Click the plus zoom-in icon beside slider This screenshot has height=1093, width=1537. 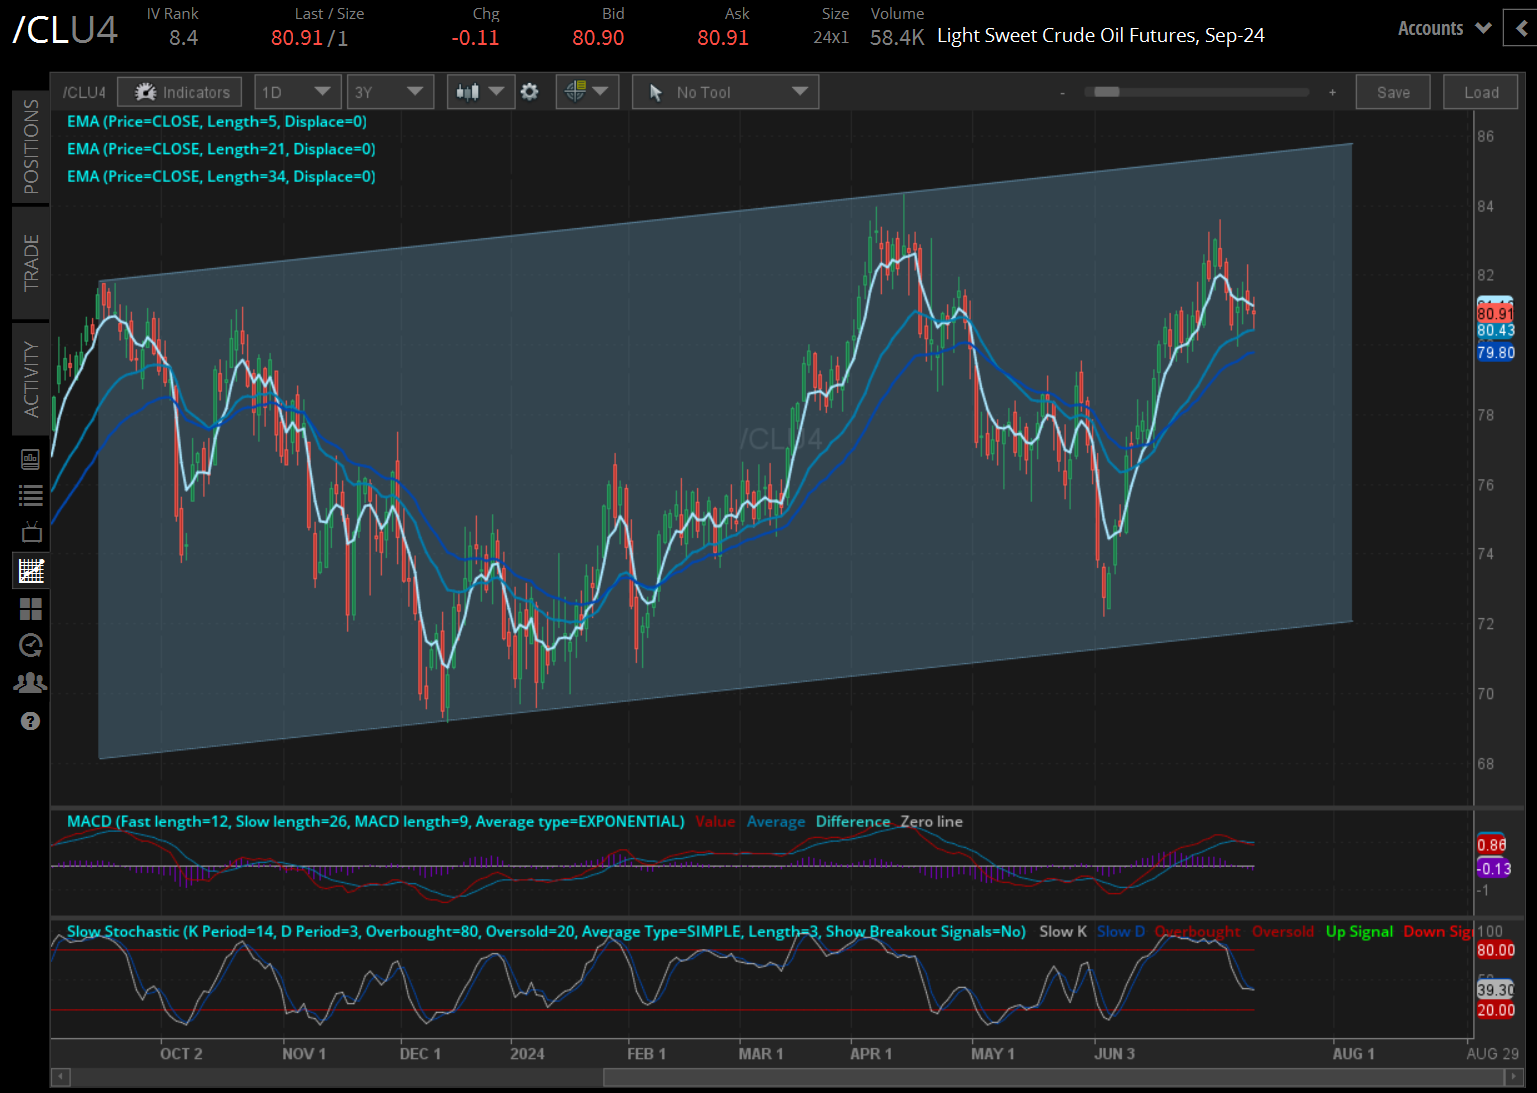coord(1332,92)
